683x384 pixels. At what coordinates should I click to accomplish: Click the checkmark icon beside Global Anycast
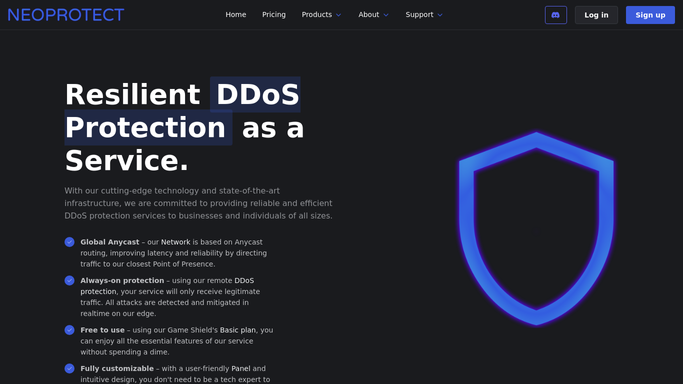[69, 242]
